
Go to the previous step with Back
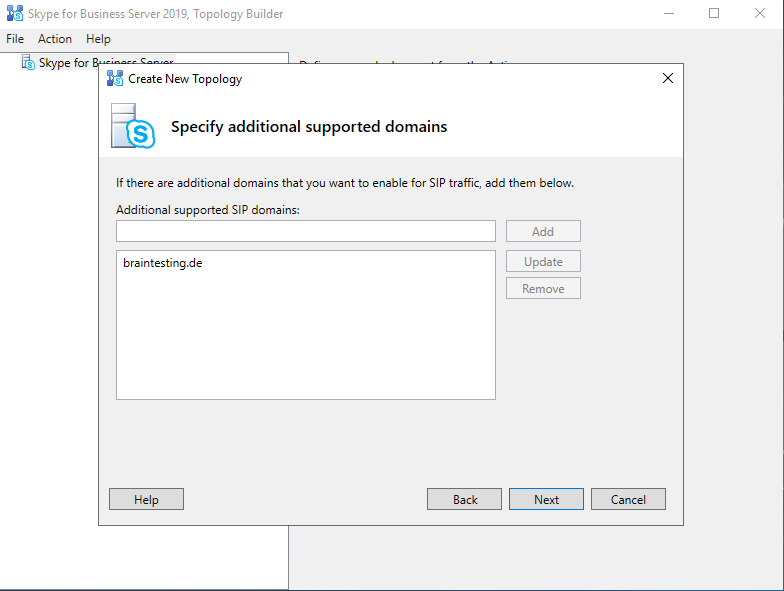[x=465, y=499]
